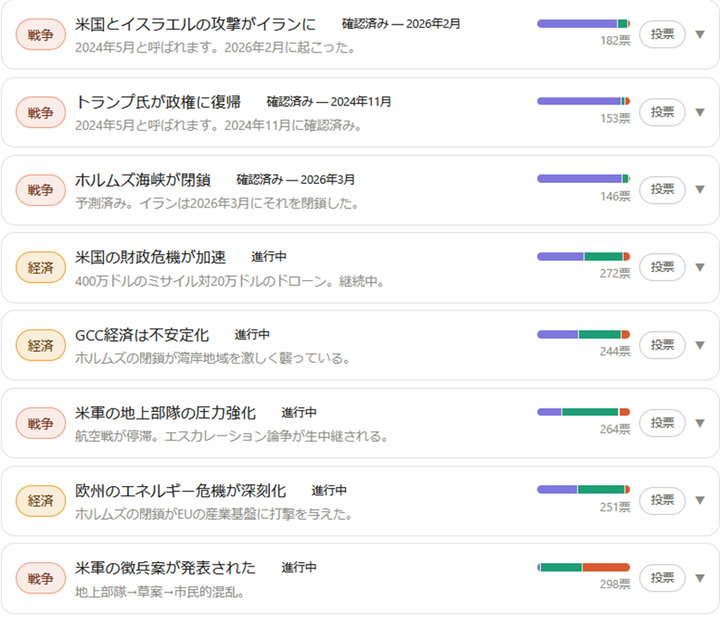
Task: Click vote bar above 298票
Action: [x=583, y=567]
